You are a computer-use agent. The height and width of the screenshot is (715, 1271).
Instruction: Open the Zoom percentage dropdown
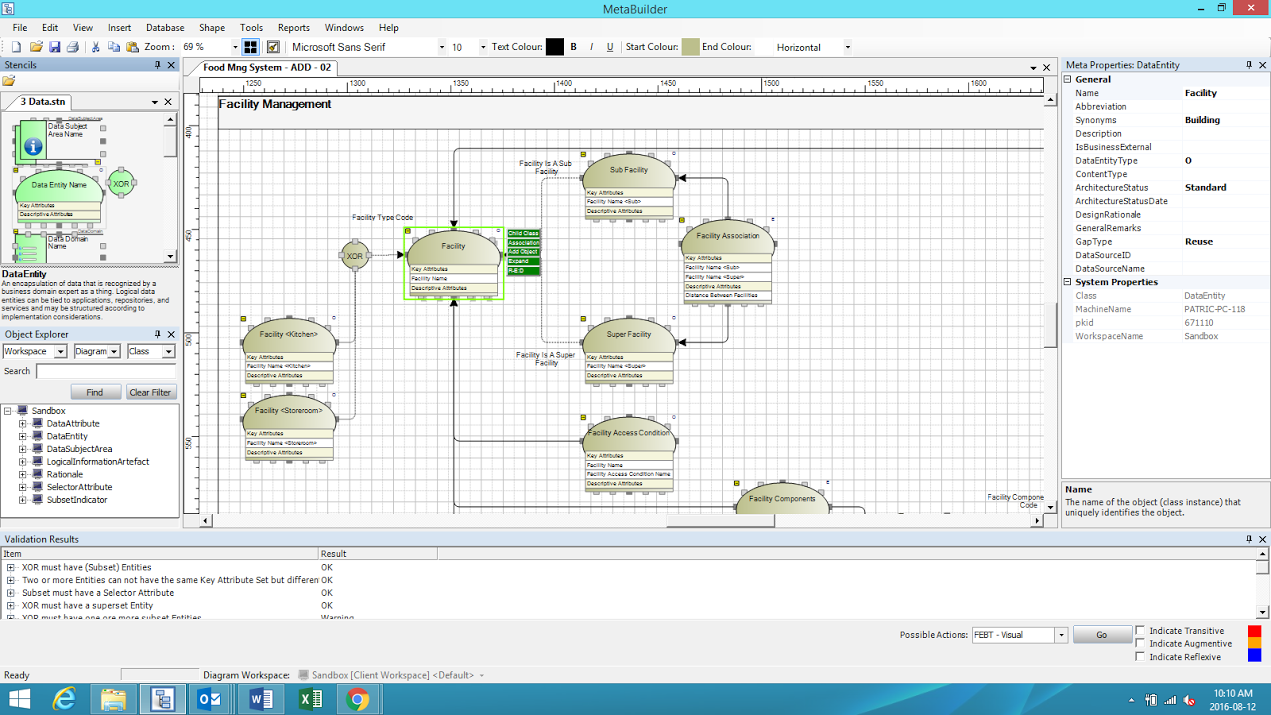tap(235, 47)
